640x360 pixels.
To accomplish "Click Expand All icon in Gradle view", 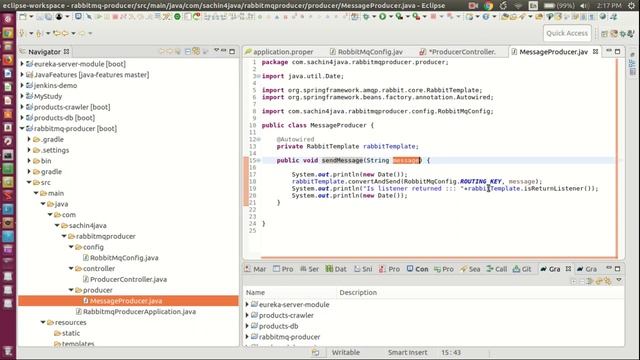I will point(573,281).
